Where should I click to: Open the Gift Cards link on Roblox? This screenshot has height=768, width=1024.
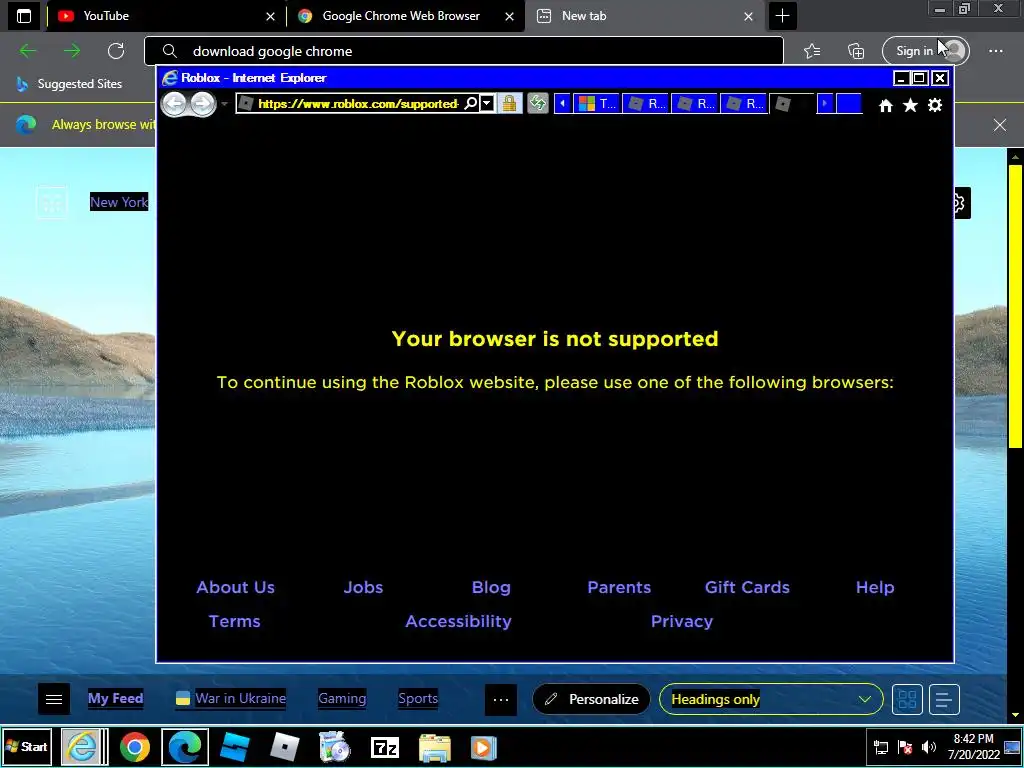(x=747, y=587)
